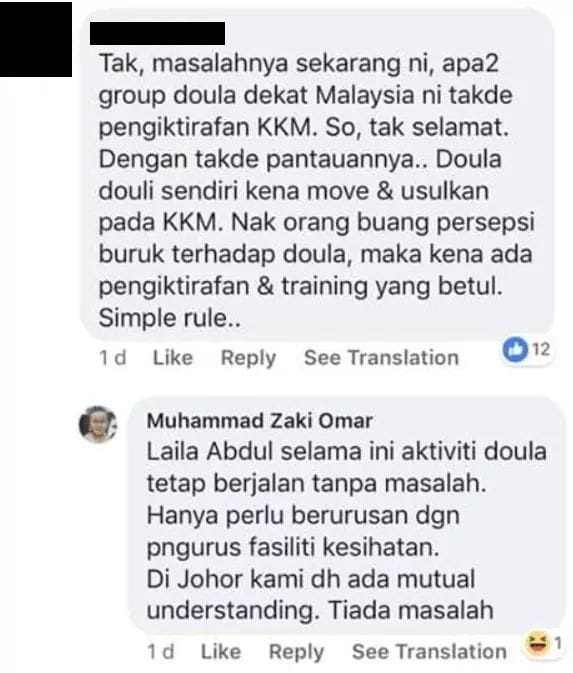Reply to the first comment about KKM
The height and width of the screenshot is (673, 573).
coord(248,358)
